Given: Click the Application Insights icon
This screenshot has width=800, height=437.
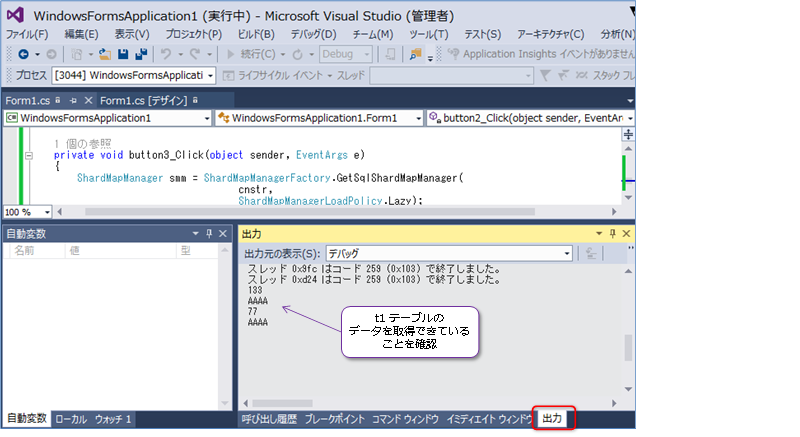Looking at the screenshot, I should coord(454,54).
